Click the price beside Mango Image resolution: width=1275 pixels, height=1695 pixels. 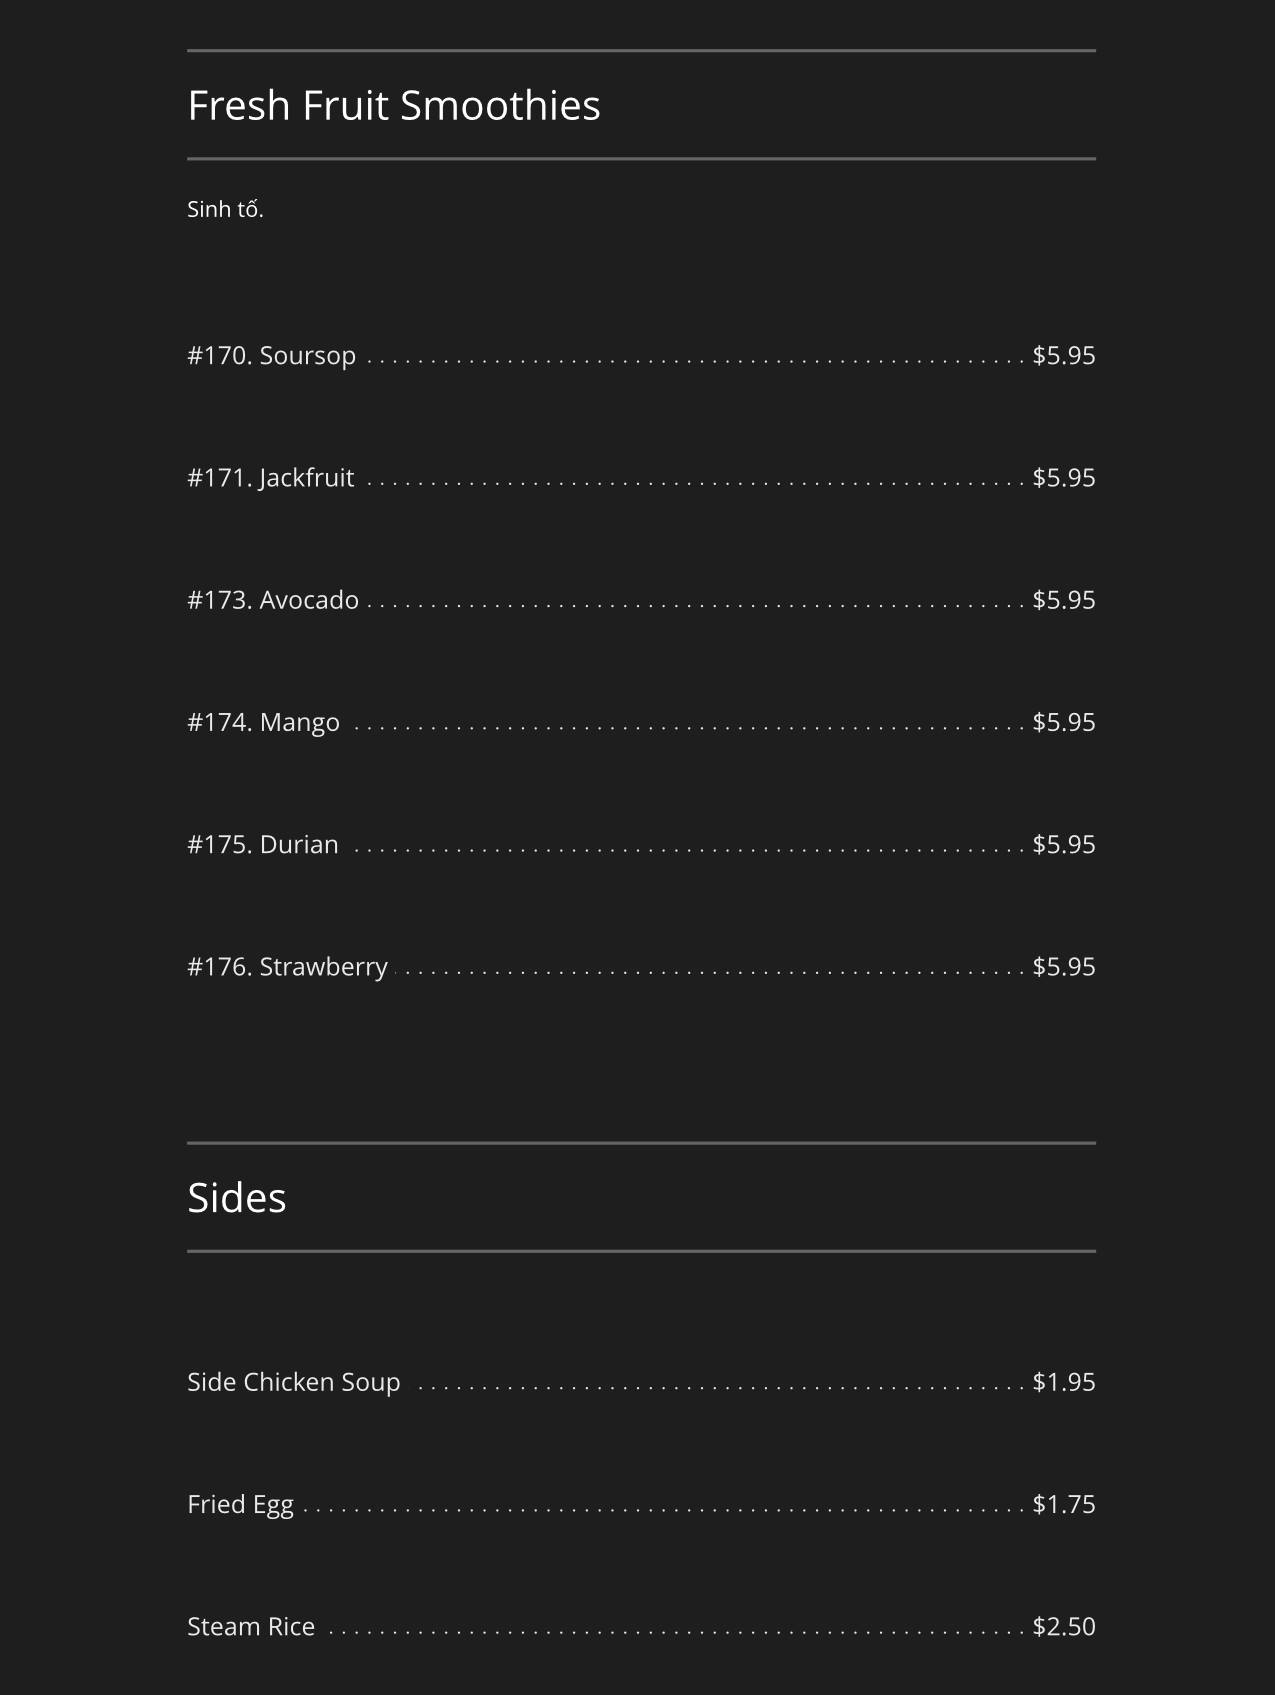tap(1063, 722)
